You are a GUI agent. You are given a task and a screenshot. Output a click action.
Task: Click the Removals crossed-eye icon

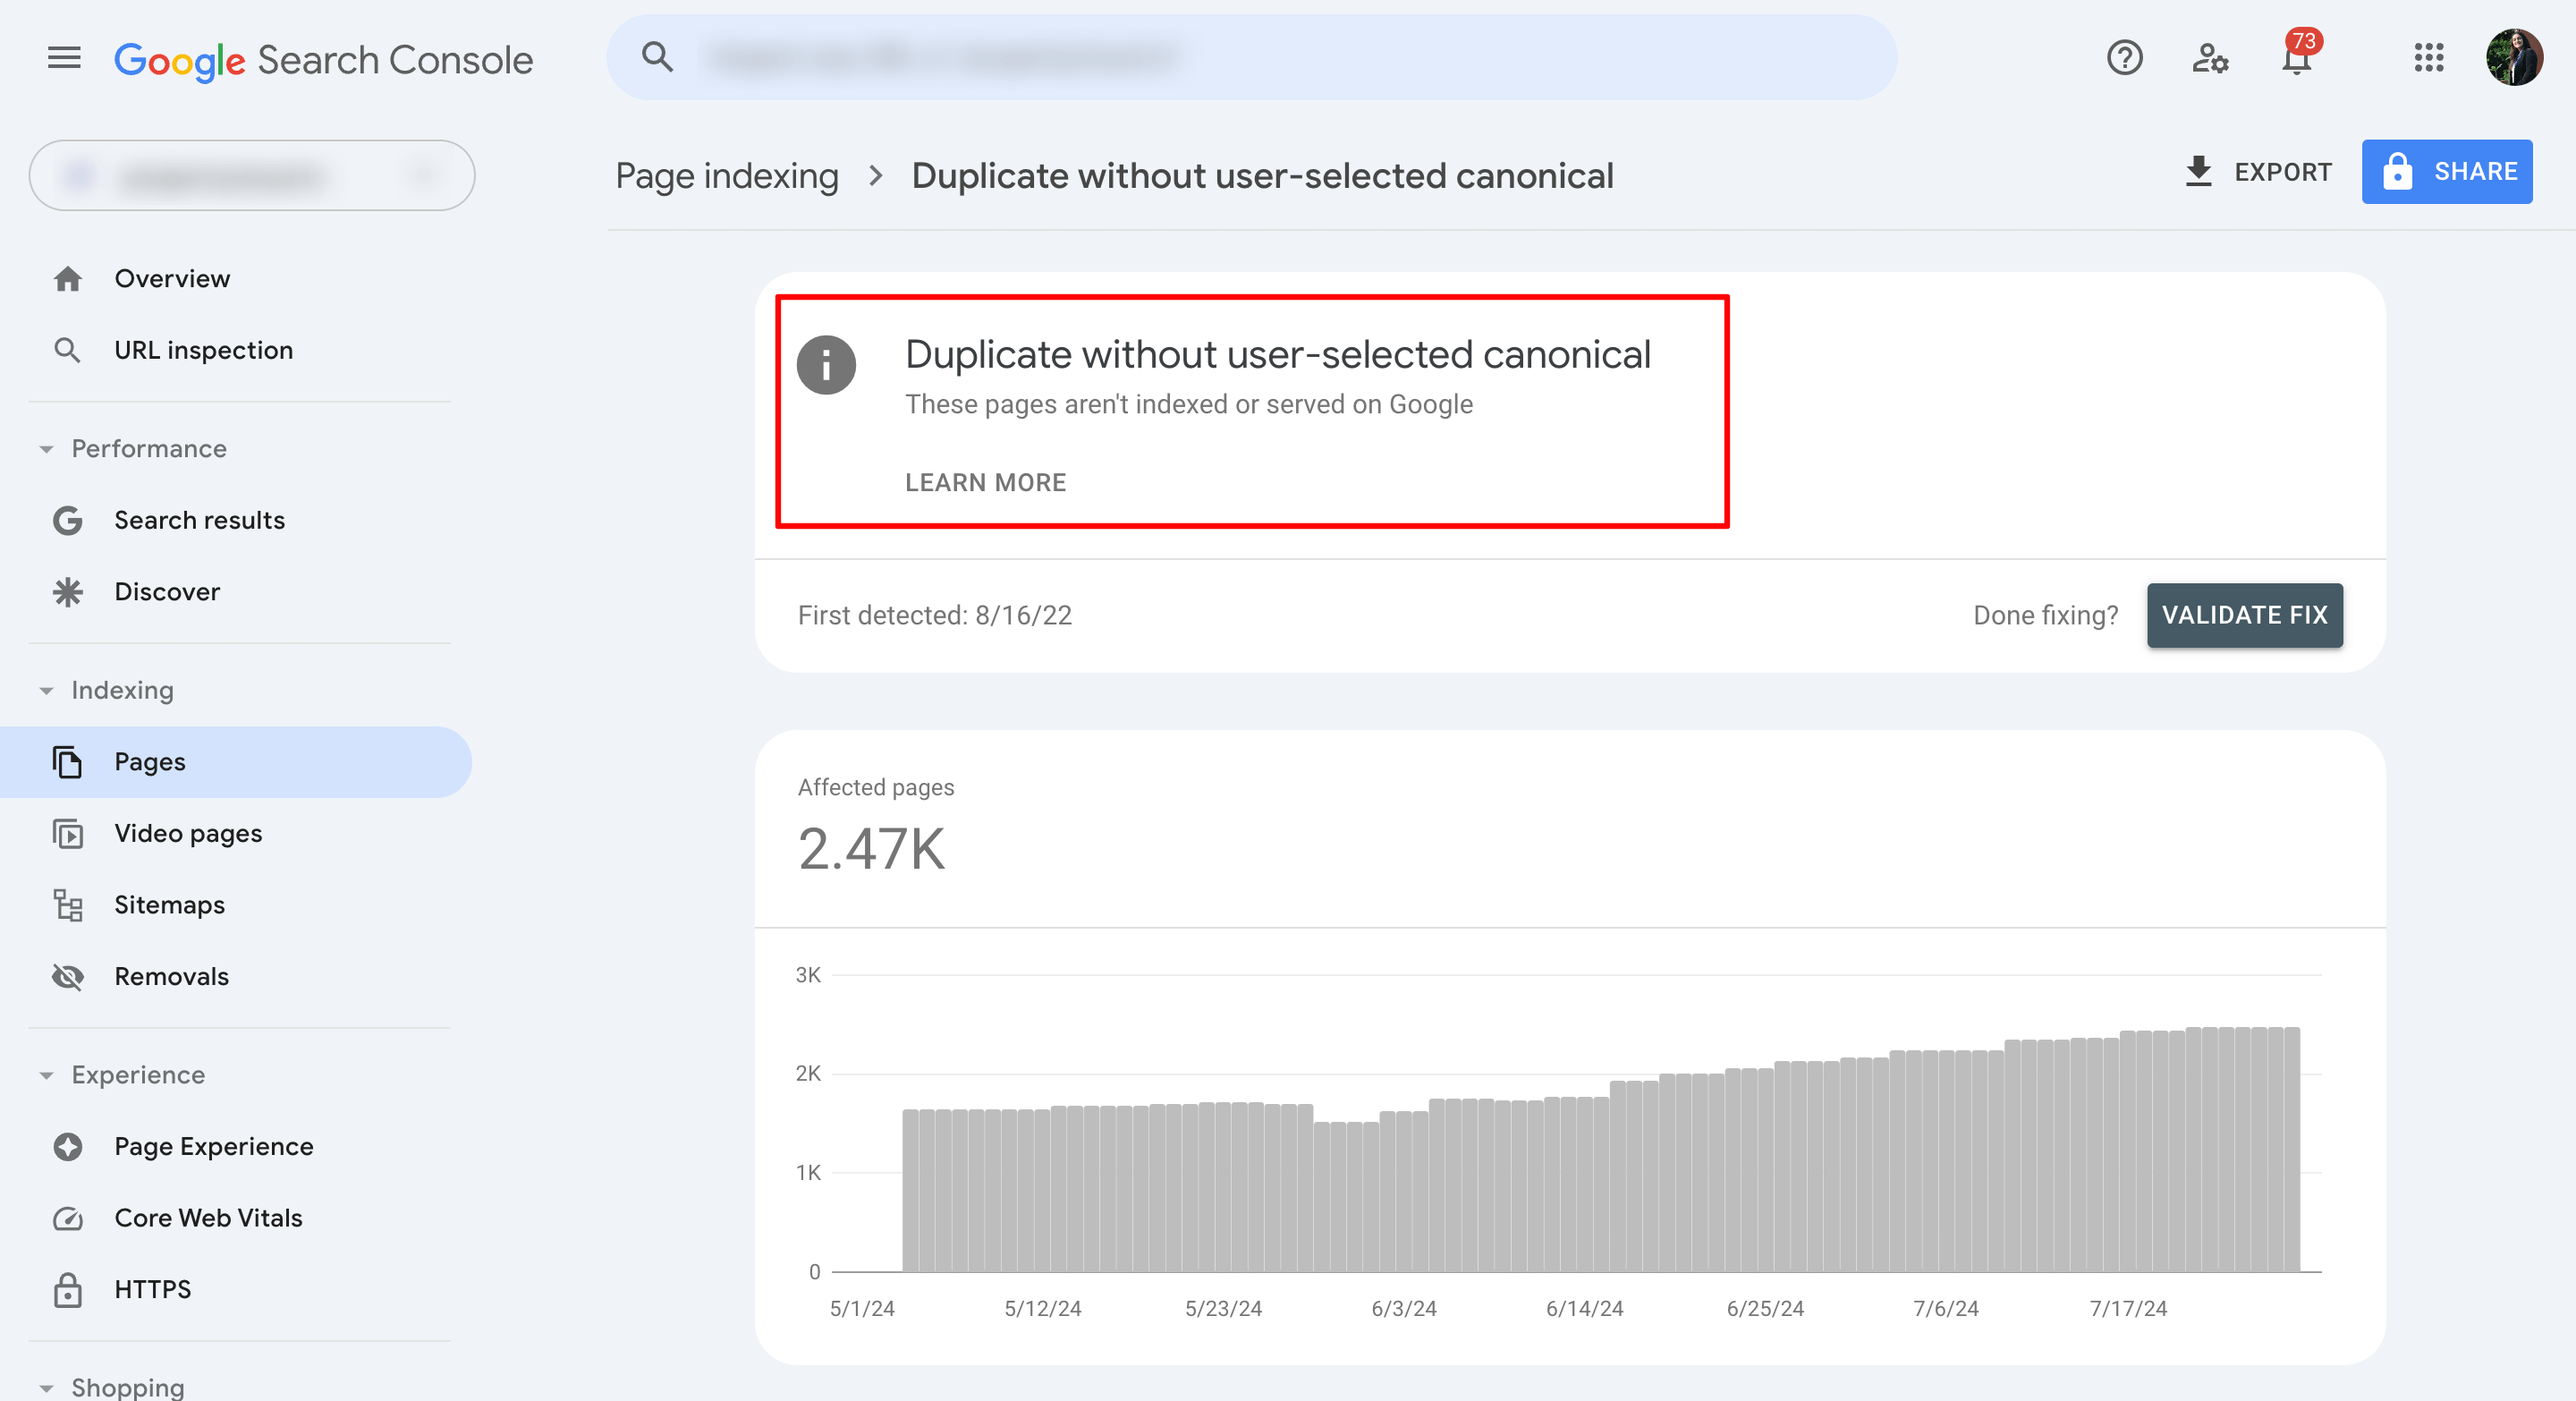67,977
